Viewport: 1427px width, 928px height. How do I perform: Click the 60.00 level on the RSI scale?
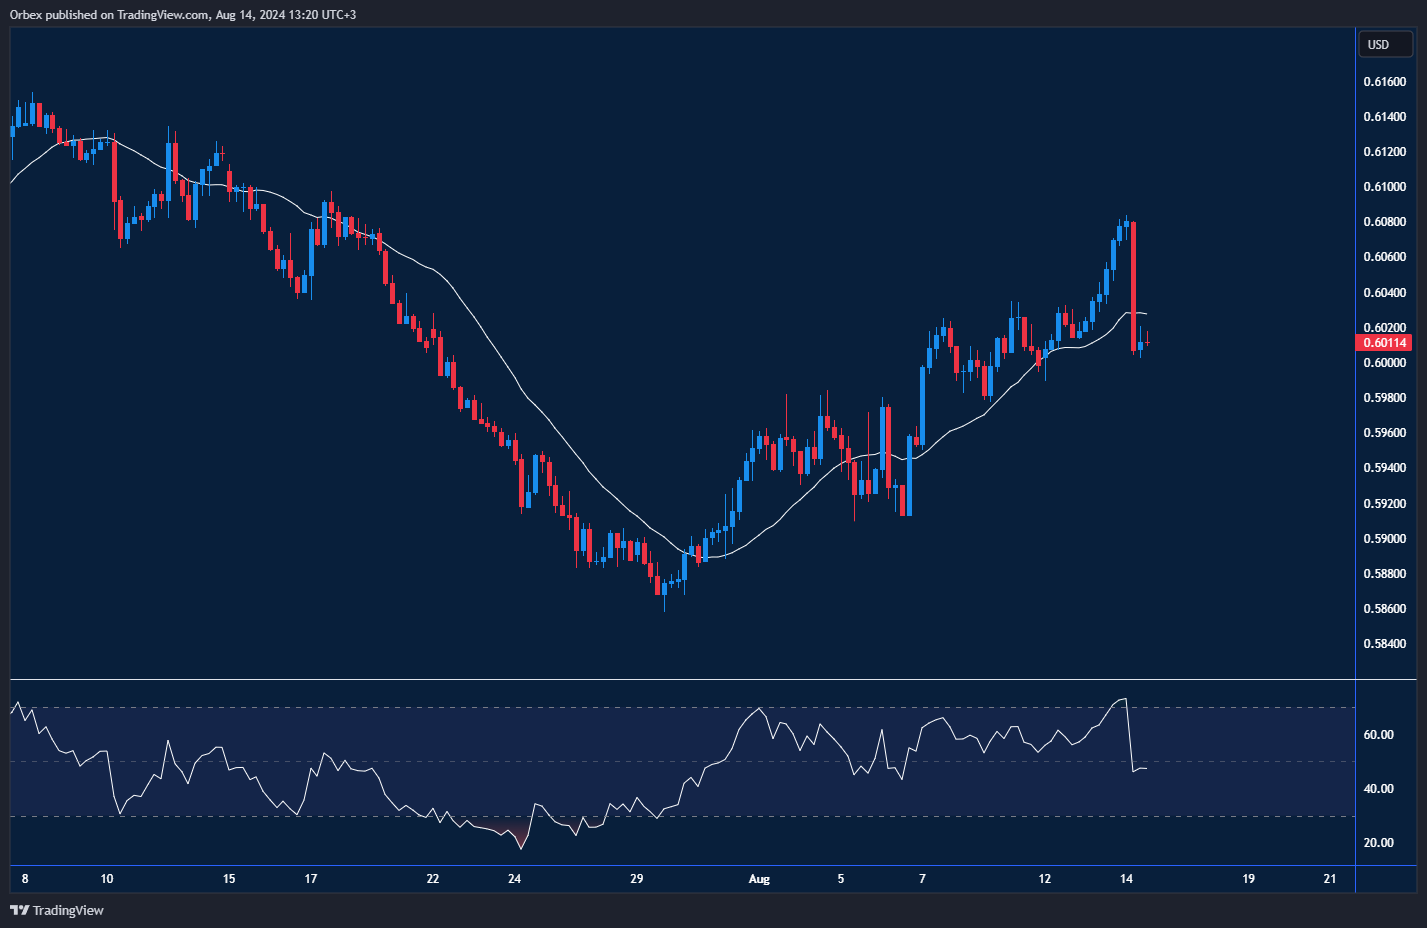click(1378, 735)
